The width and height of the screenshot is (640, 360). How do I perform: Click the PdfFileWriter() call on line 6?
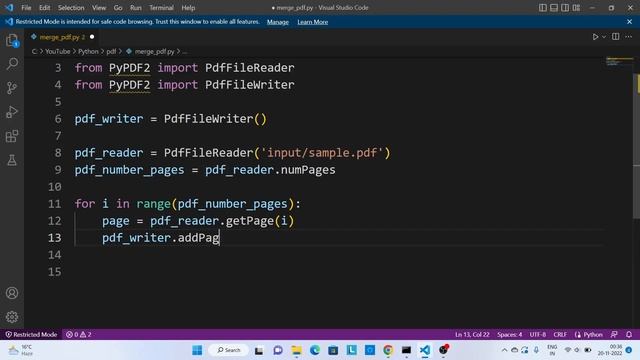coord(215,119)
